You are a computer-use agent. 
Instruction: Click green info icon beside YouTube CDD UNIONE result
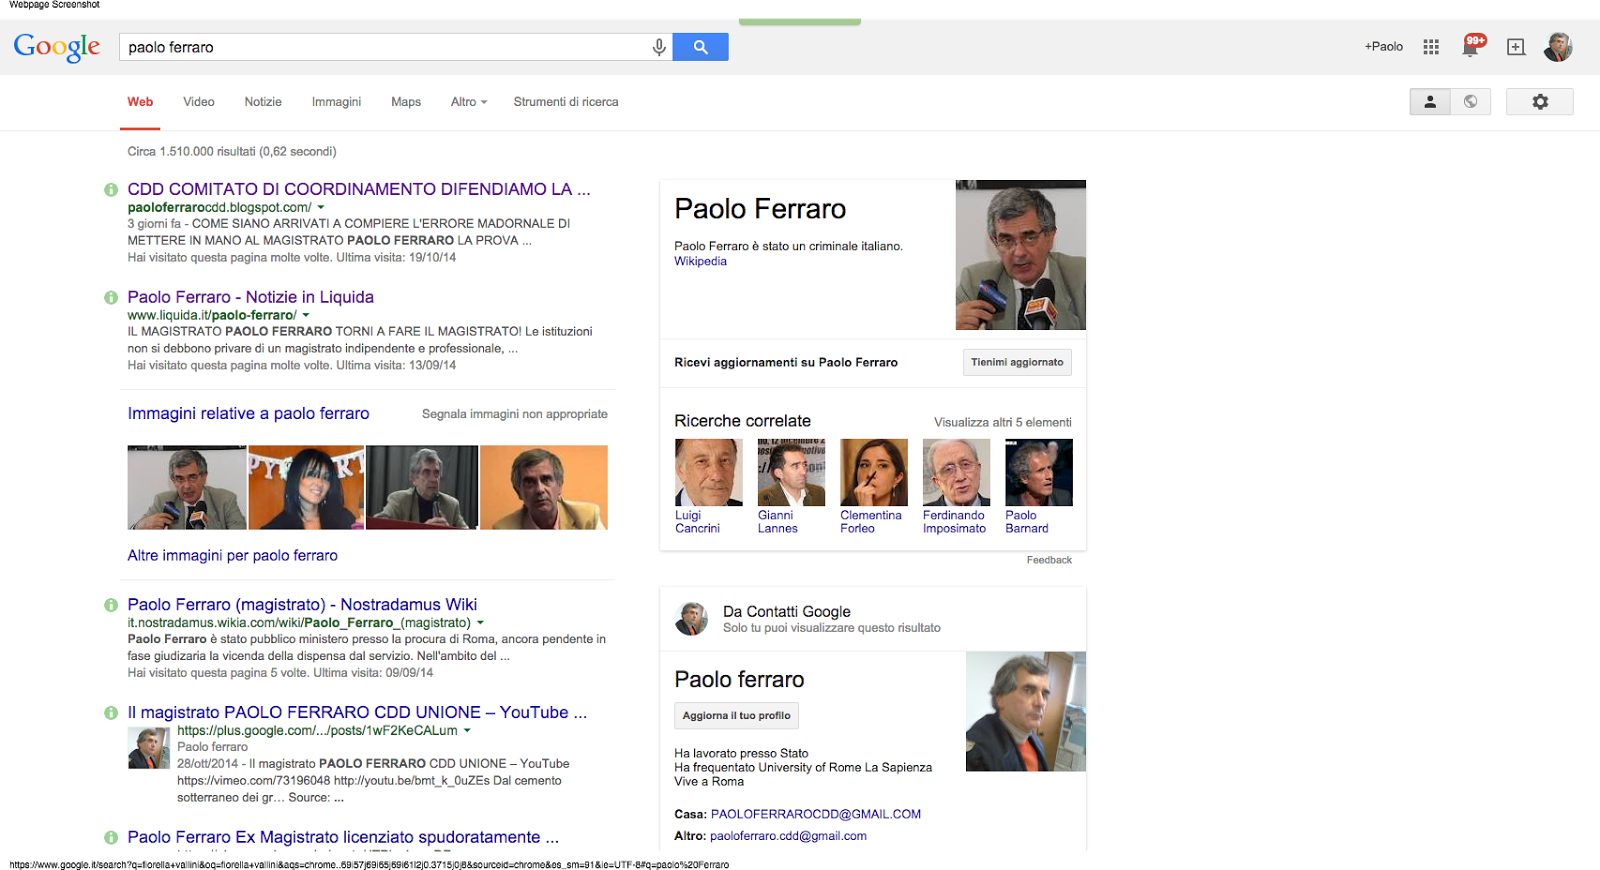[x=111, y=713]
